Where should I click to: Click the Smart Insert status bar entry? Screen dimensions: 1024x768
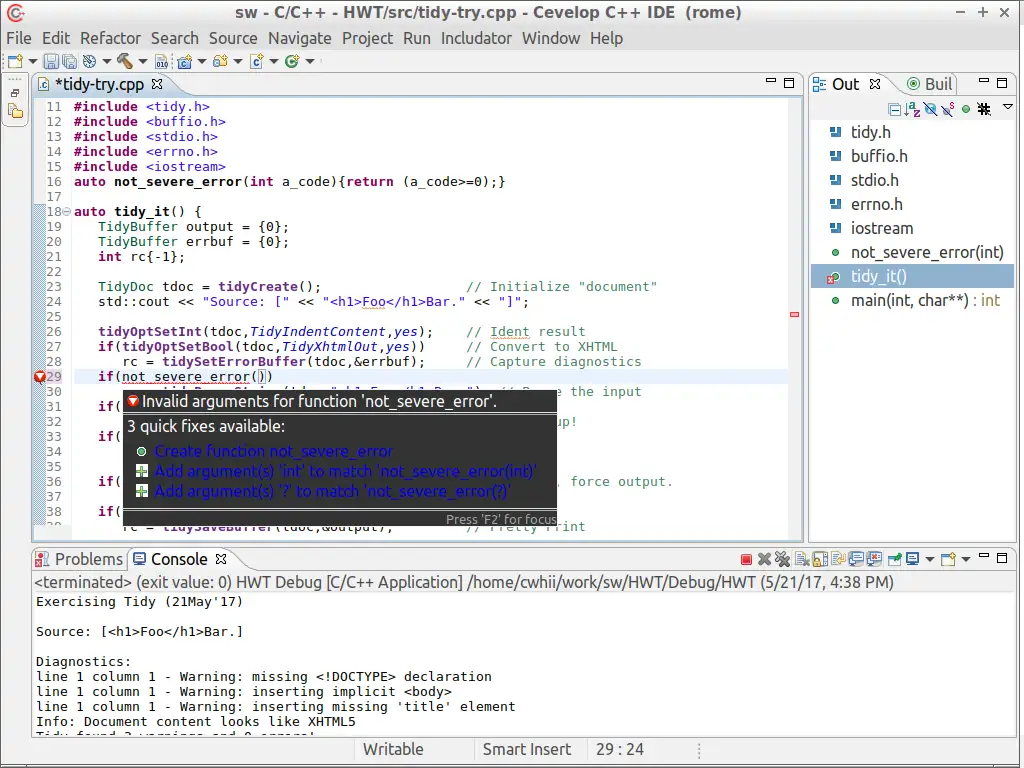tap(526, 750)
